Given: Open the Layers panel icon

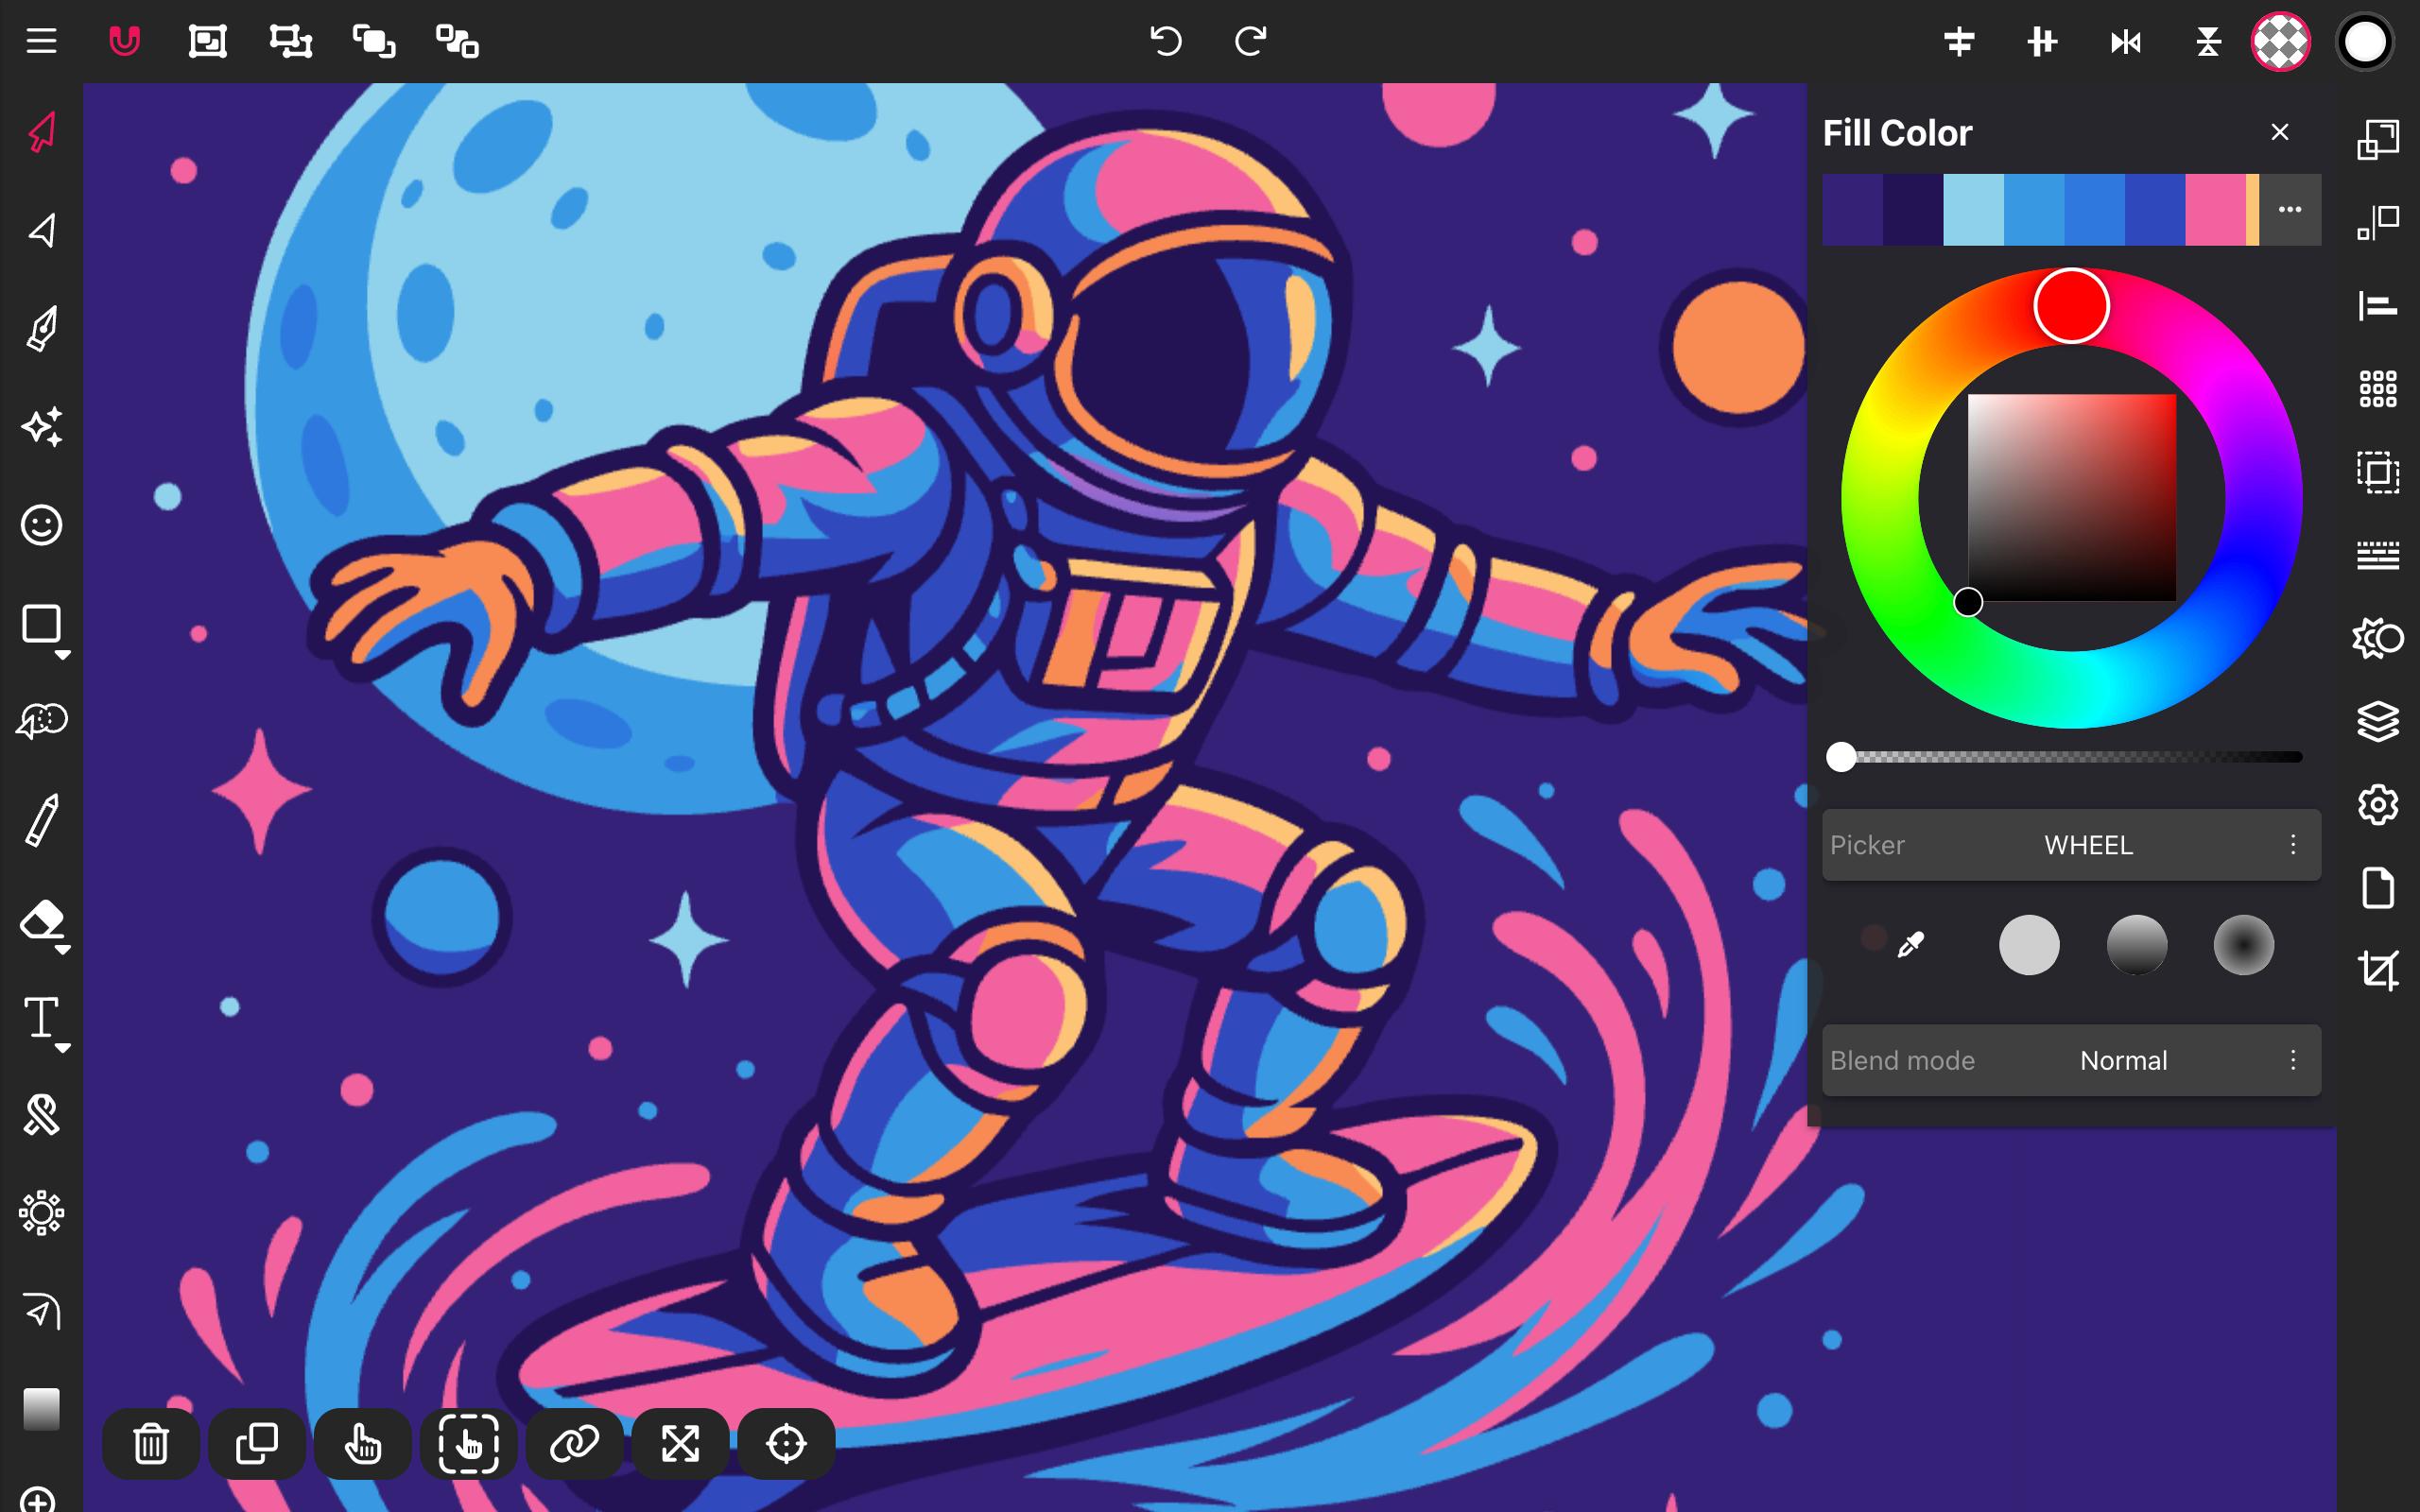Looking at the screenshot, I should 2377,721.
